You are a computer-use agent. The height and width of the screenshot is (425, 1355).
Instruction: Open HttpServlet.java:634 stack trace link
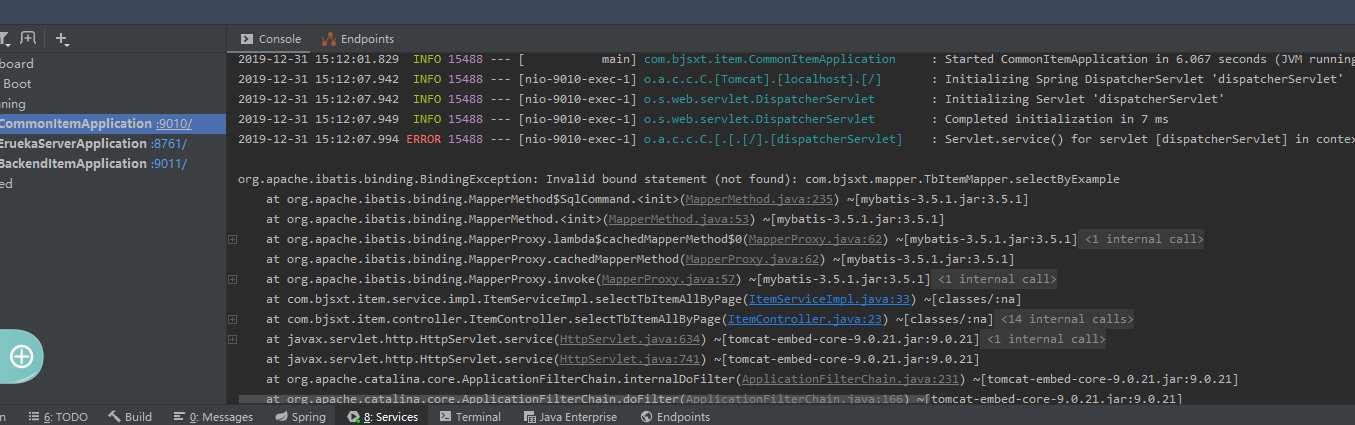[x=629, y=339]
